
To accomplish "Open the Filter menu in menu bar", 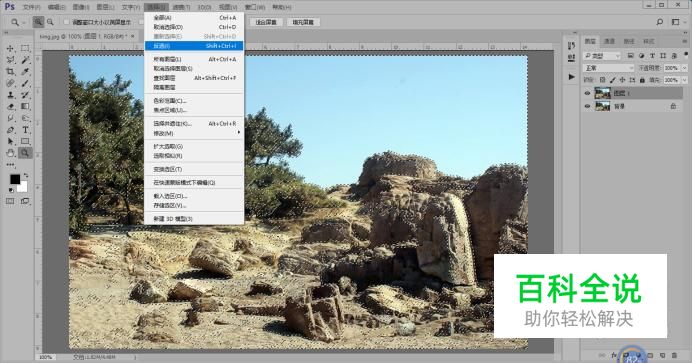I will click(181, 7).
